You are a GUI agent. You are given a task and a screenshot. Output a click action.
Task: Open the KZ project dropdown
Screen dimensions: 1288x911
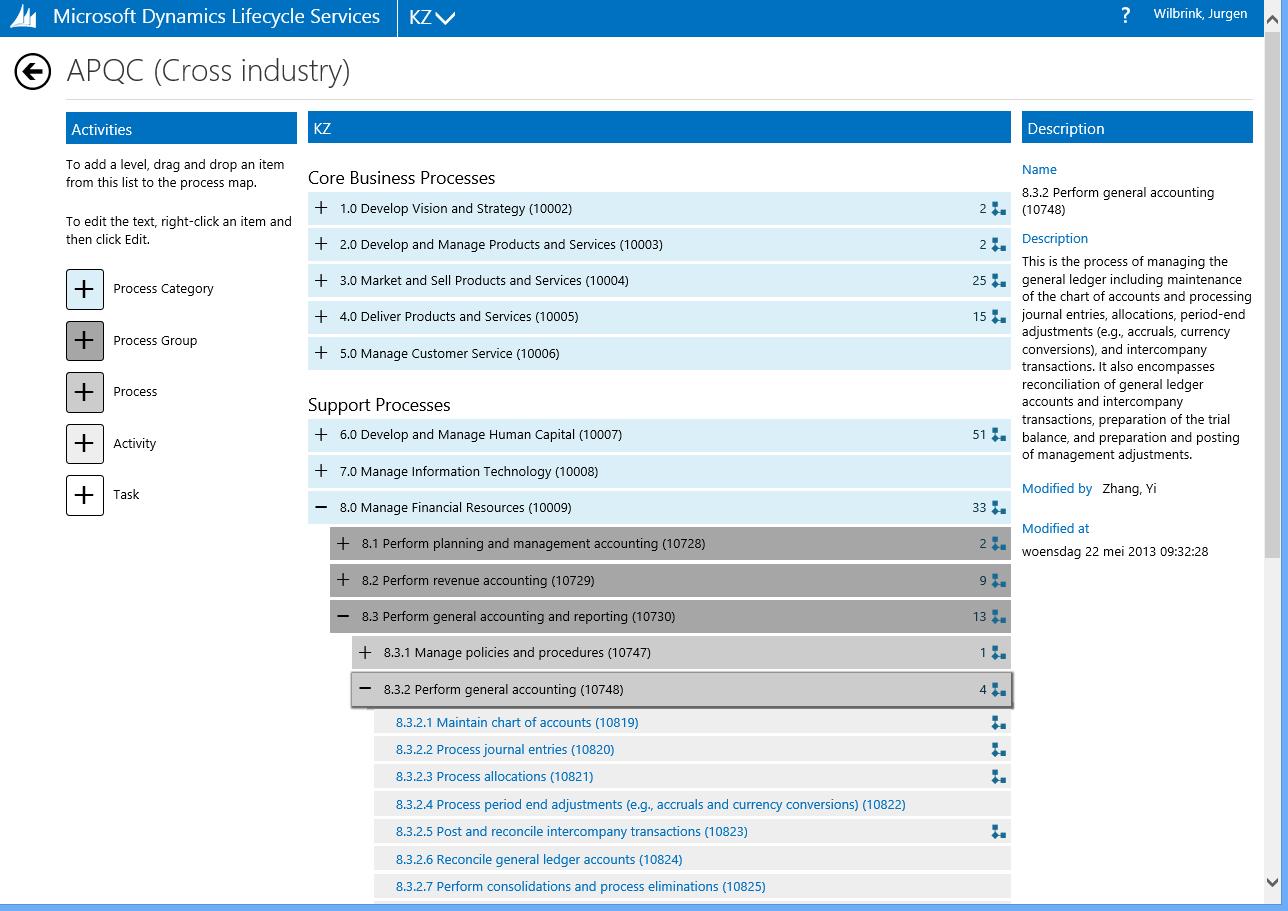432,17
